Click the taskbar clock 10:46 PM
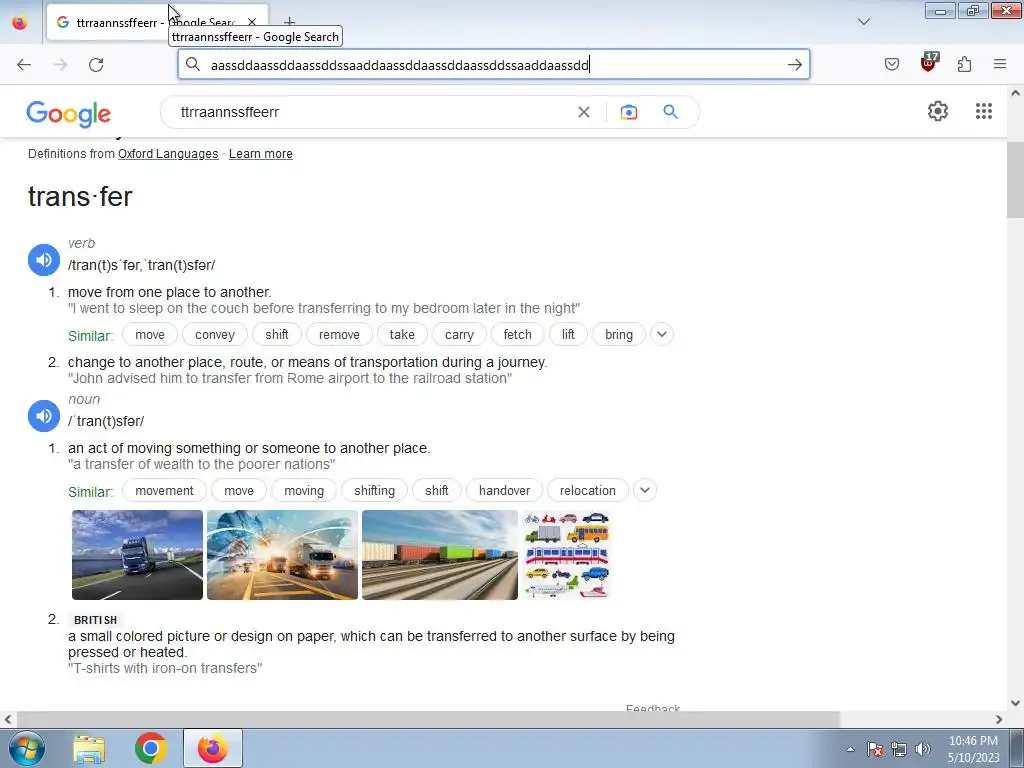1024x768 pixels. (x=973, y=749)
